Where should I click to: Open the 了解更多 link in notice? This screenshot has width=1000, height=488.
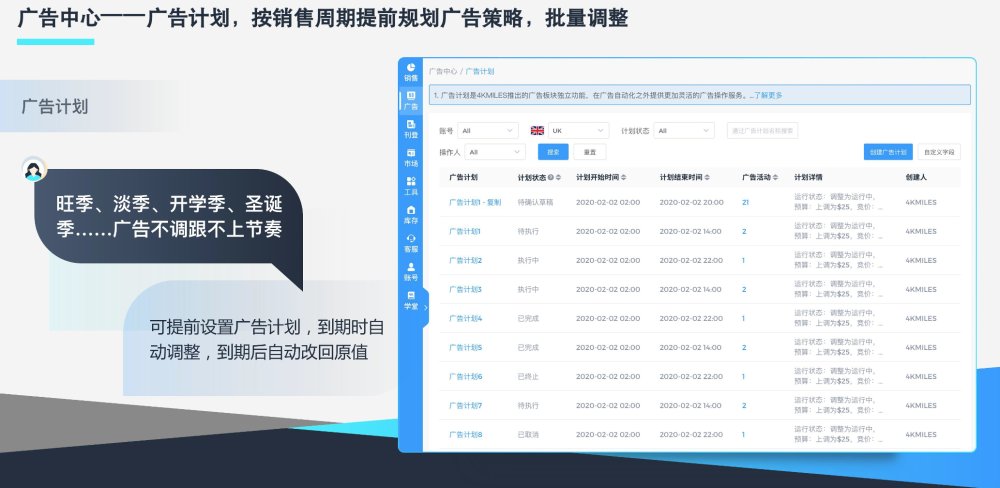(x=768, y=96)
